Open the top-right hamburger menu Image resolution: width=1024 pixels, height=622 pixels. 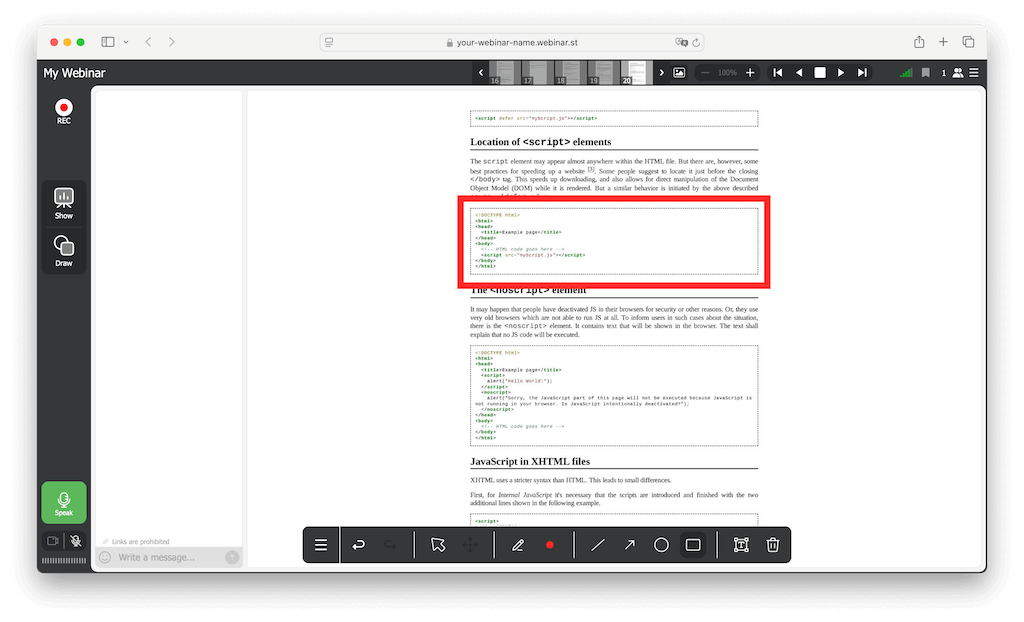click(x=974, y=73)
